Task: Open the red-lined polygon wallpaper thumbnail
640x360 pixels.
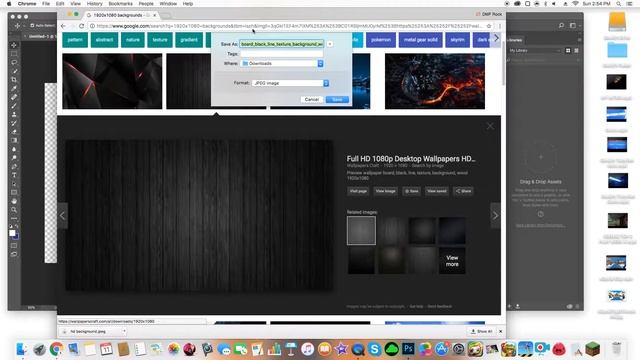Action: point(112,81)
